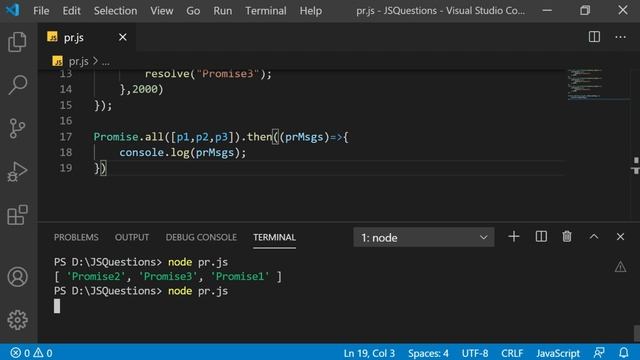This screenshot has height=360, width=640.
Task: Open the File menu
Action: pyautogui.click(x=41, y=11)
